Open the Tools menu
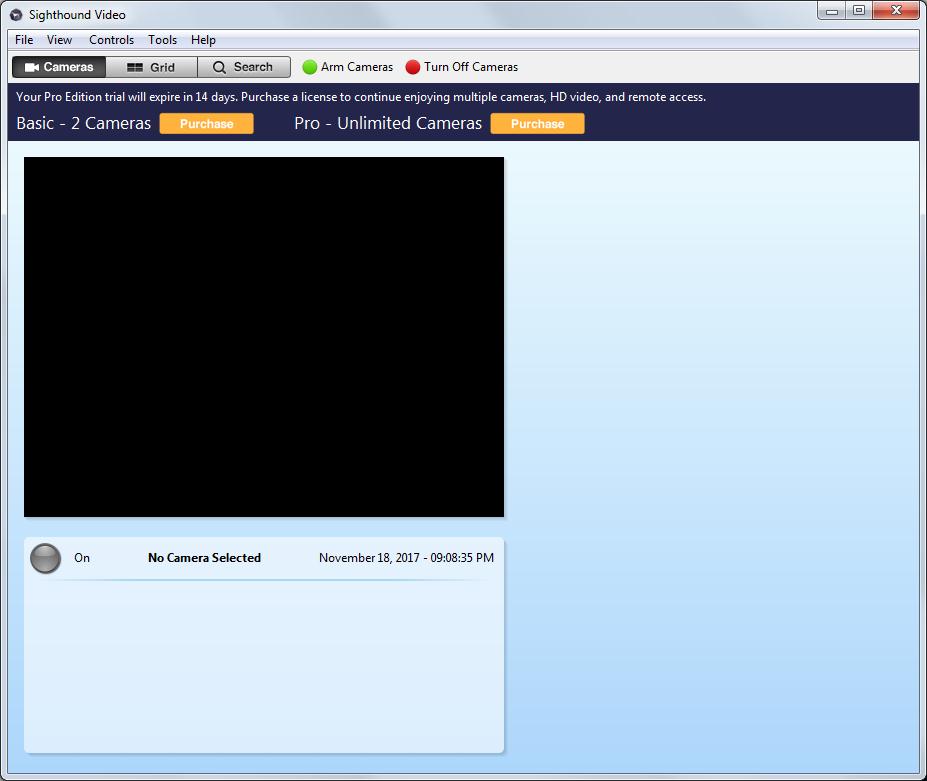This screenshot has width=927, height=781. (x=162, y=40)
